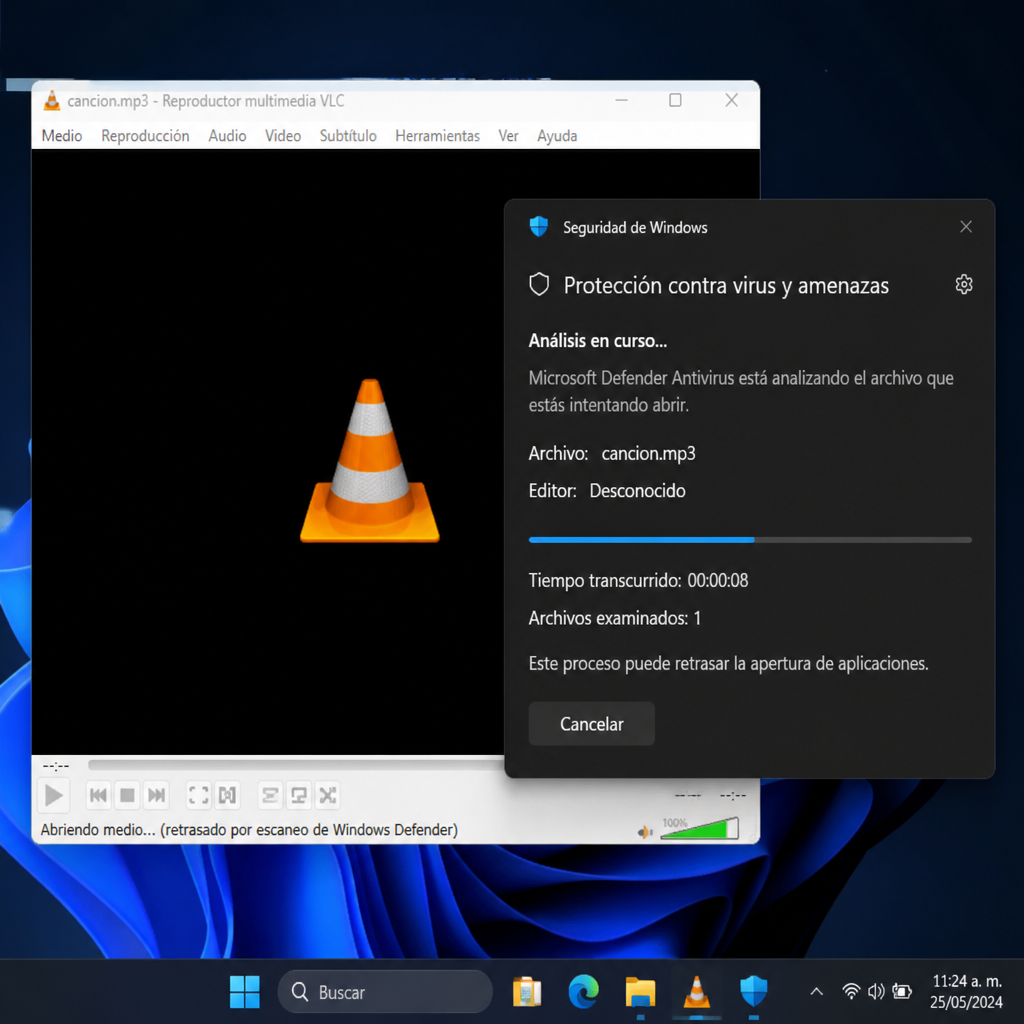The image size is (1024, 1024).
Task: Open the Audio menu
Action: (x=227, y=136)
